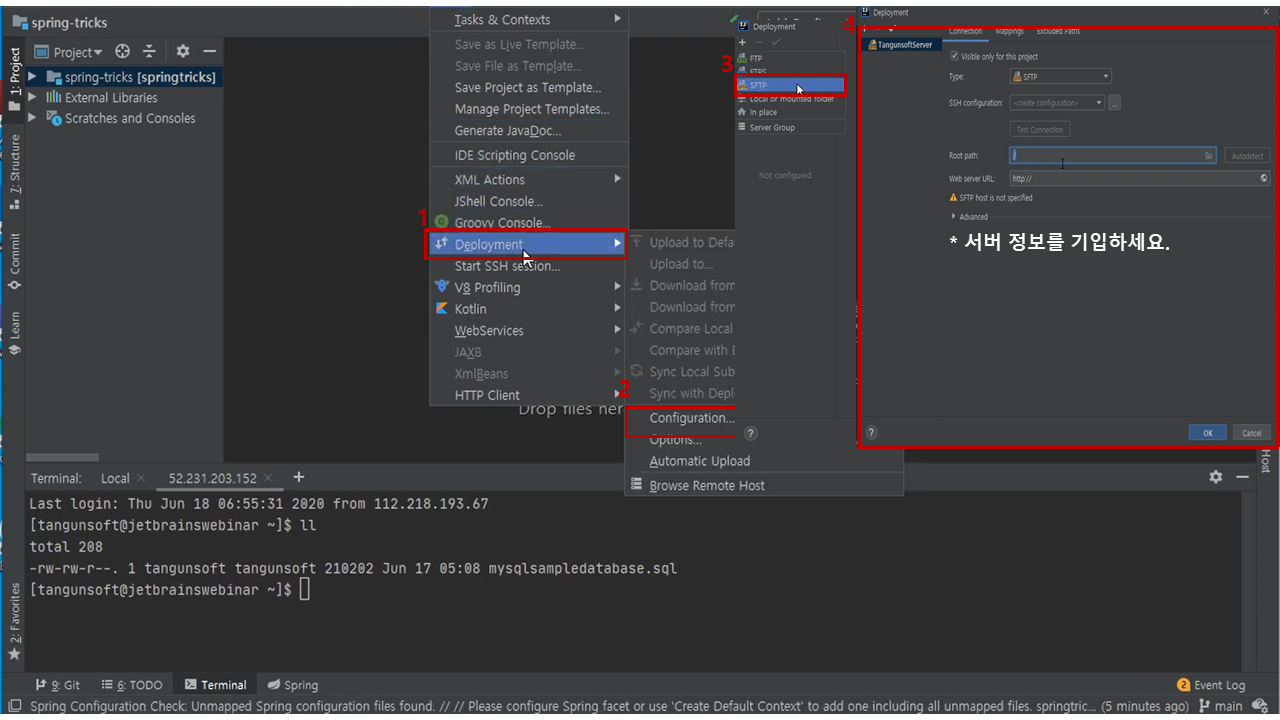This screenshot has height=720, width=1280.
Task: Click the help question mark in Deployment dialog
Action: pyautogui.click(x=871, y=432)
